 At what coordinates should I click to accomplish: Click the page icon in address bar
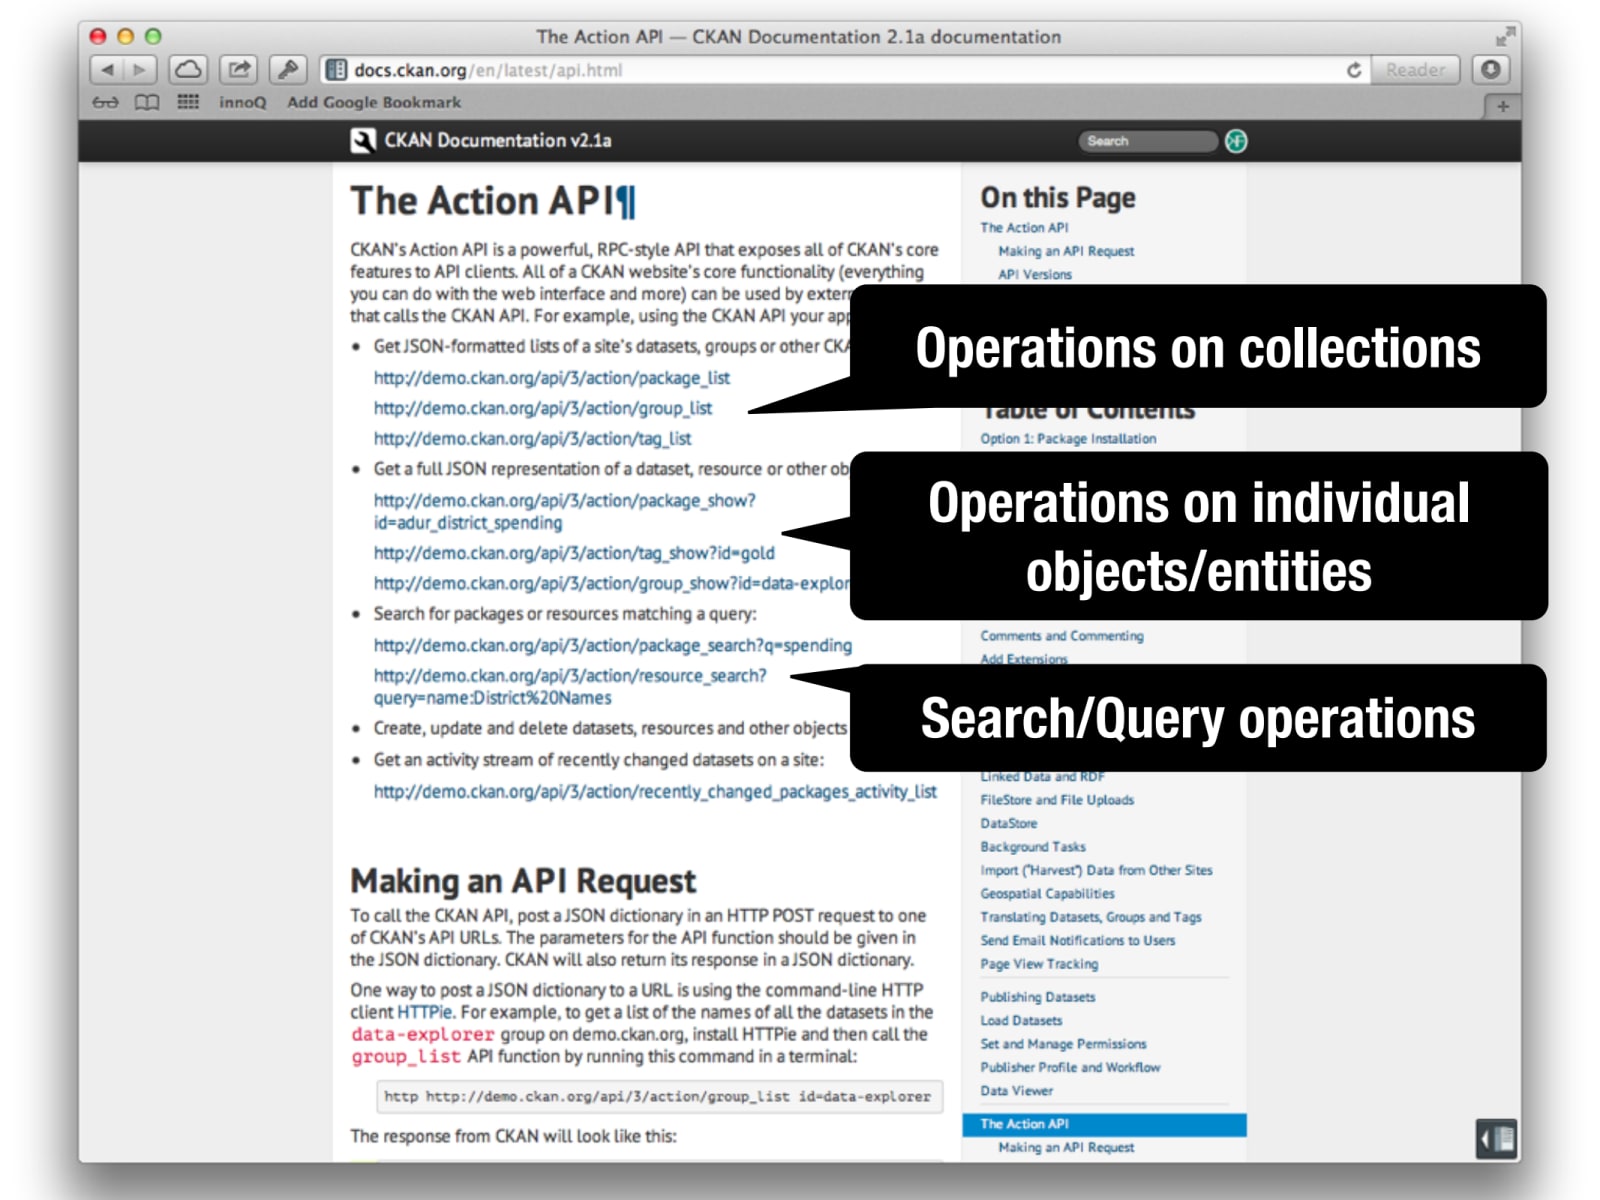pos(337,70)
